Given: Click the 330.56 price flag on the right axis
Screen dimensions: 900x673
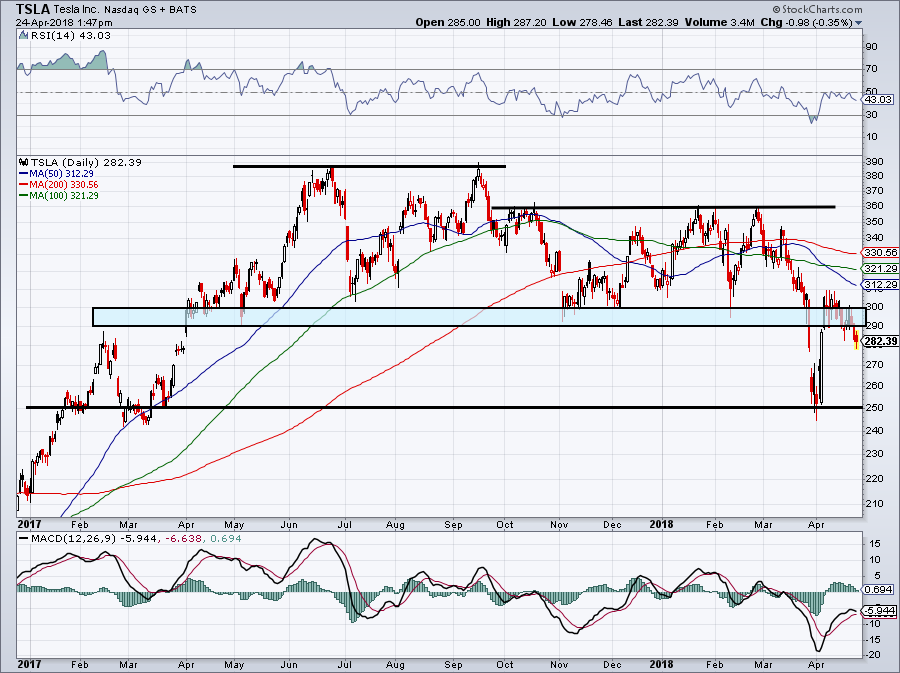Looking at the screenshot, I should (x=878, y=252).
